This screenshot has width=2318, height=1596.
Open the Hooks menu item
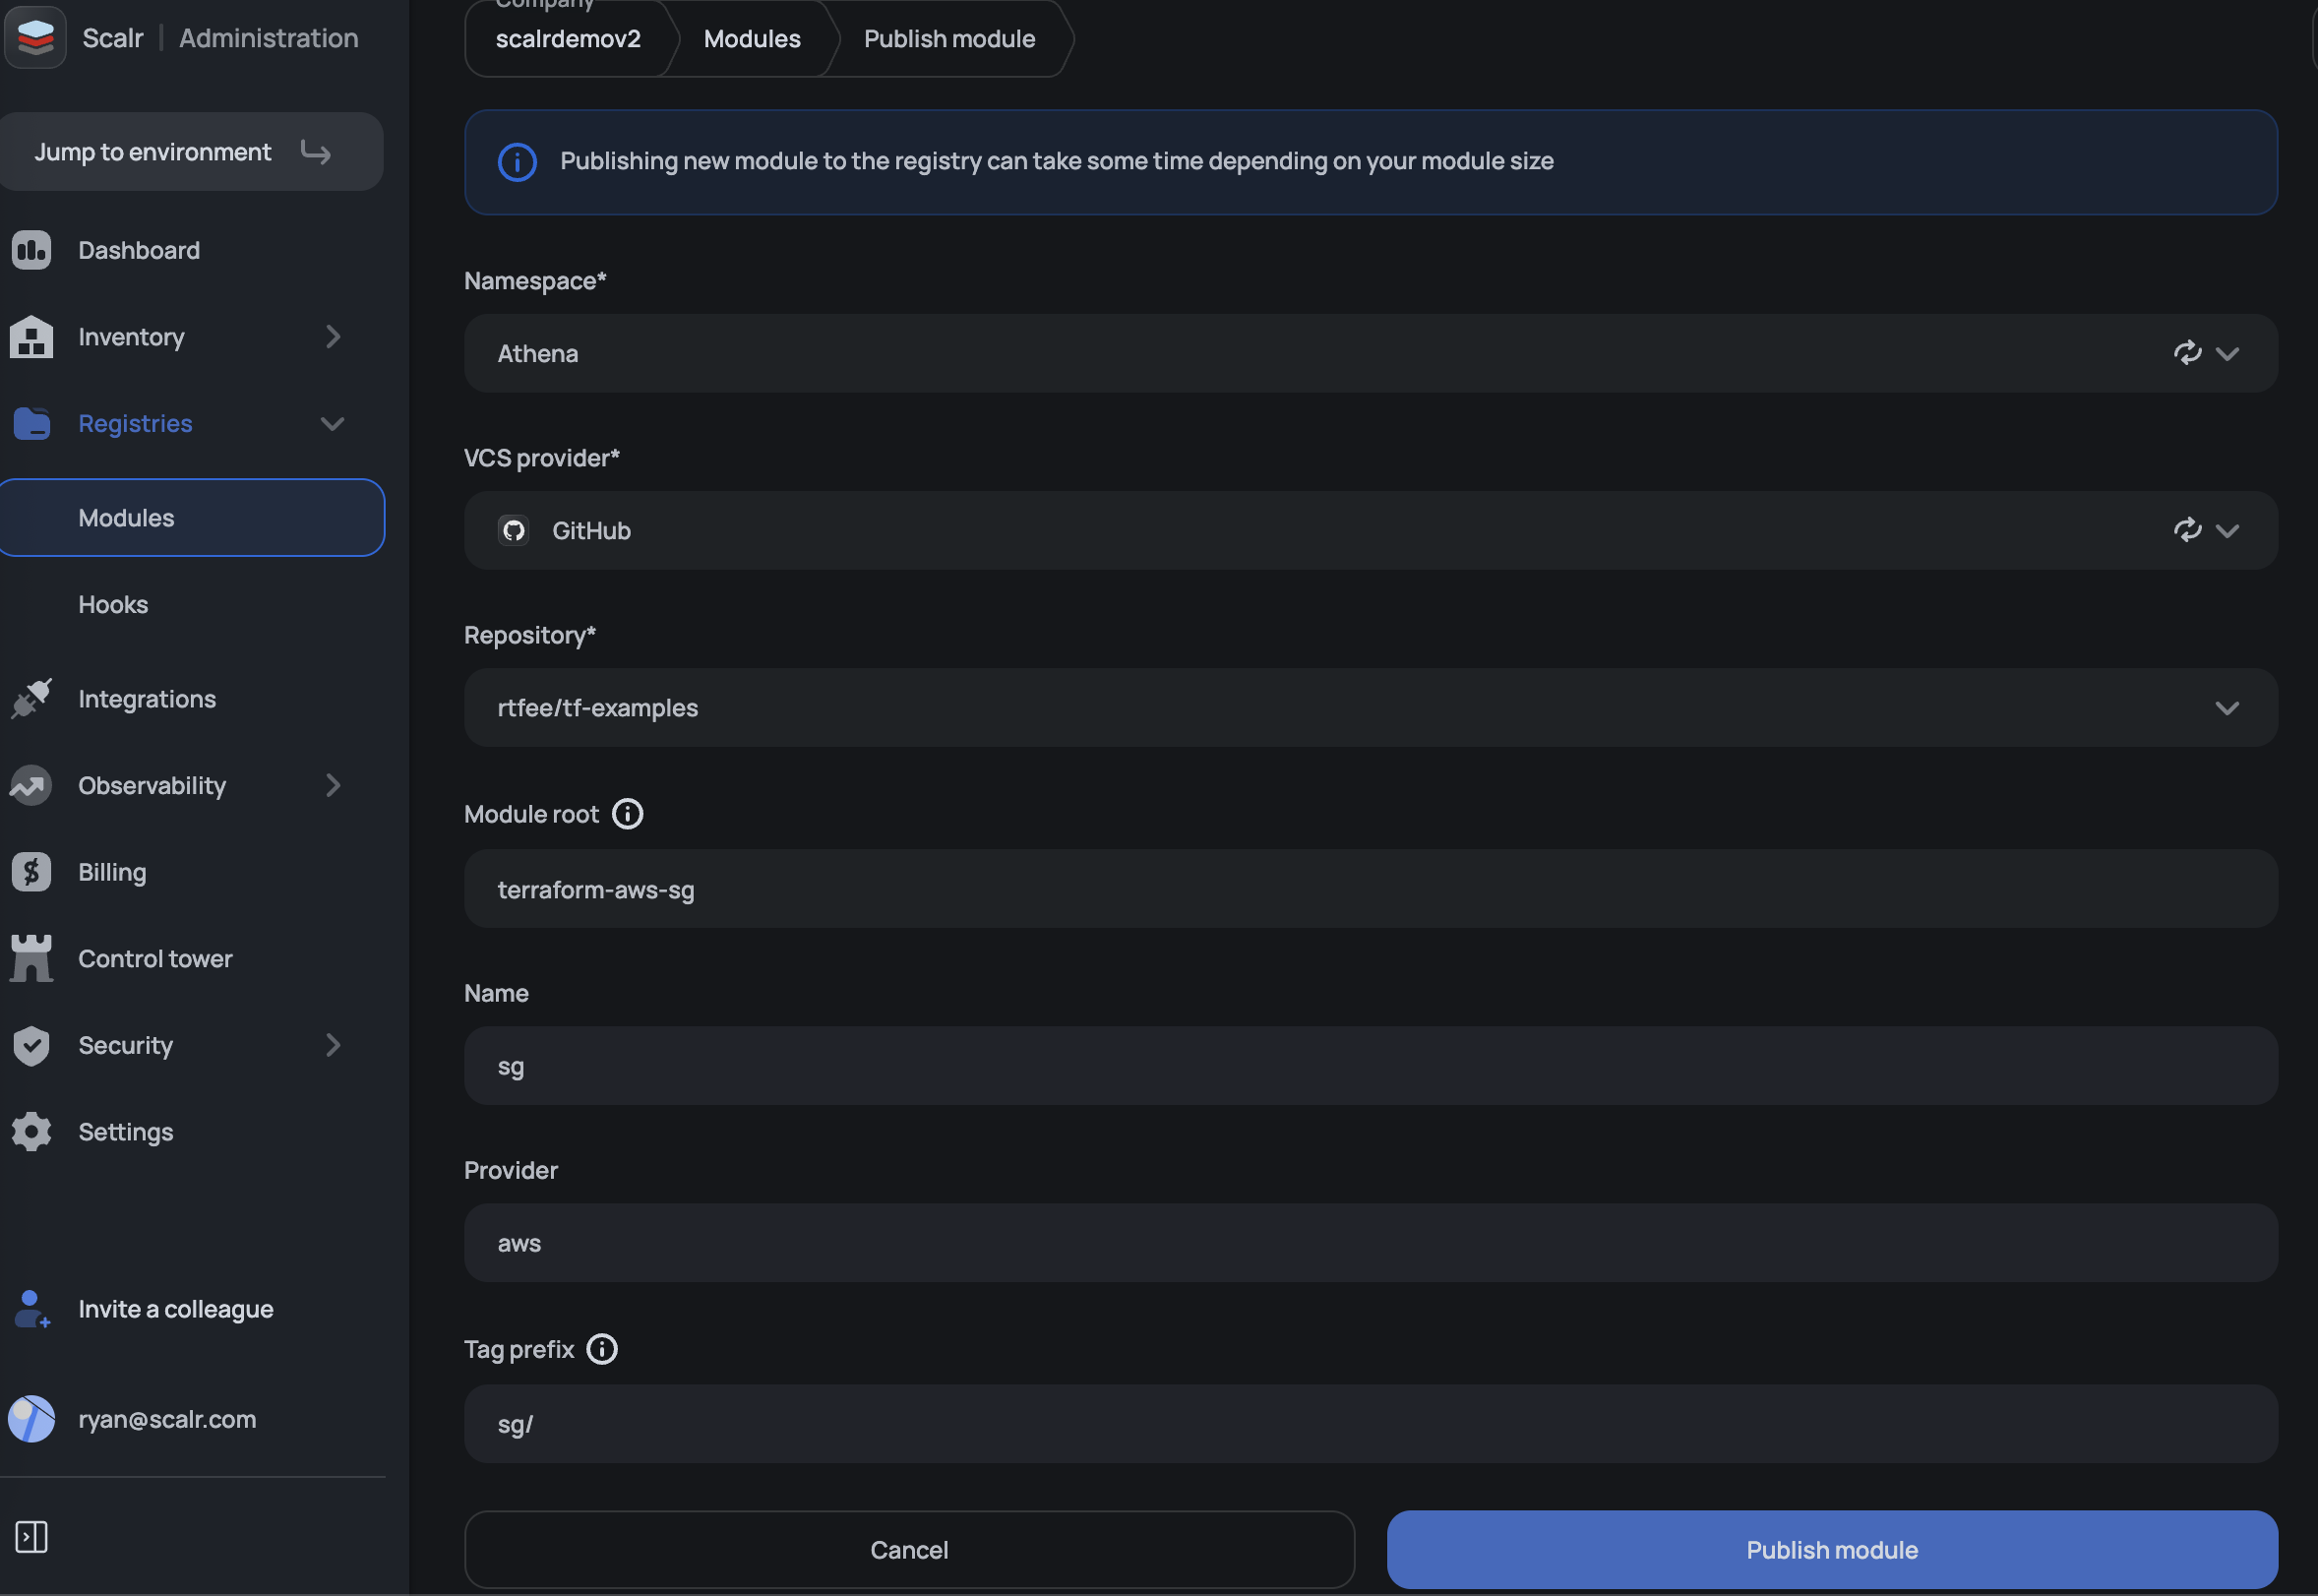113,604
